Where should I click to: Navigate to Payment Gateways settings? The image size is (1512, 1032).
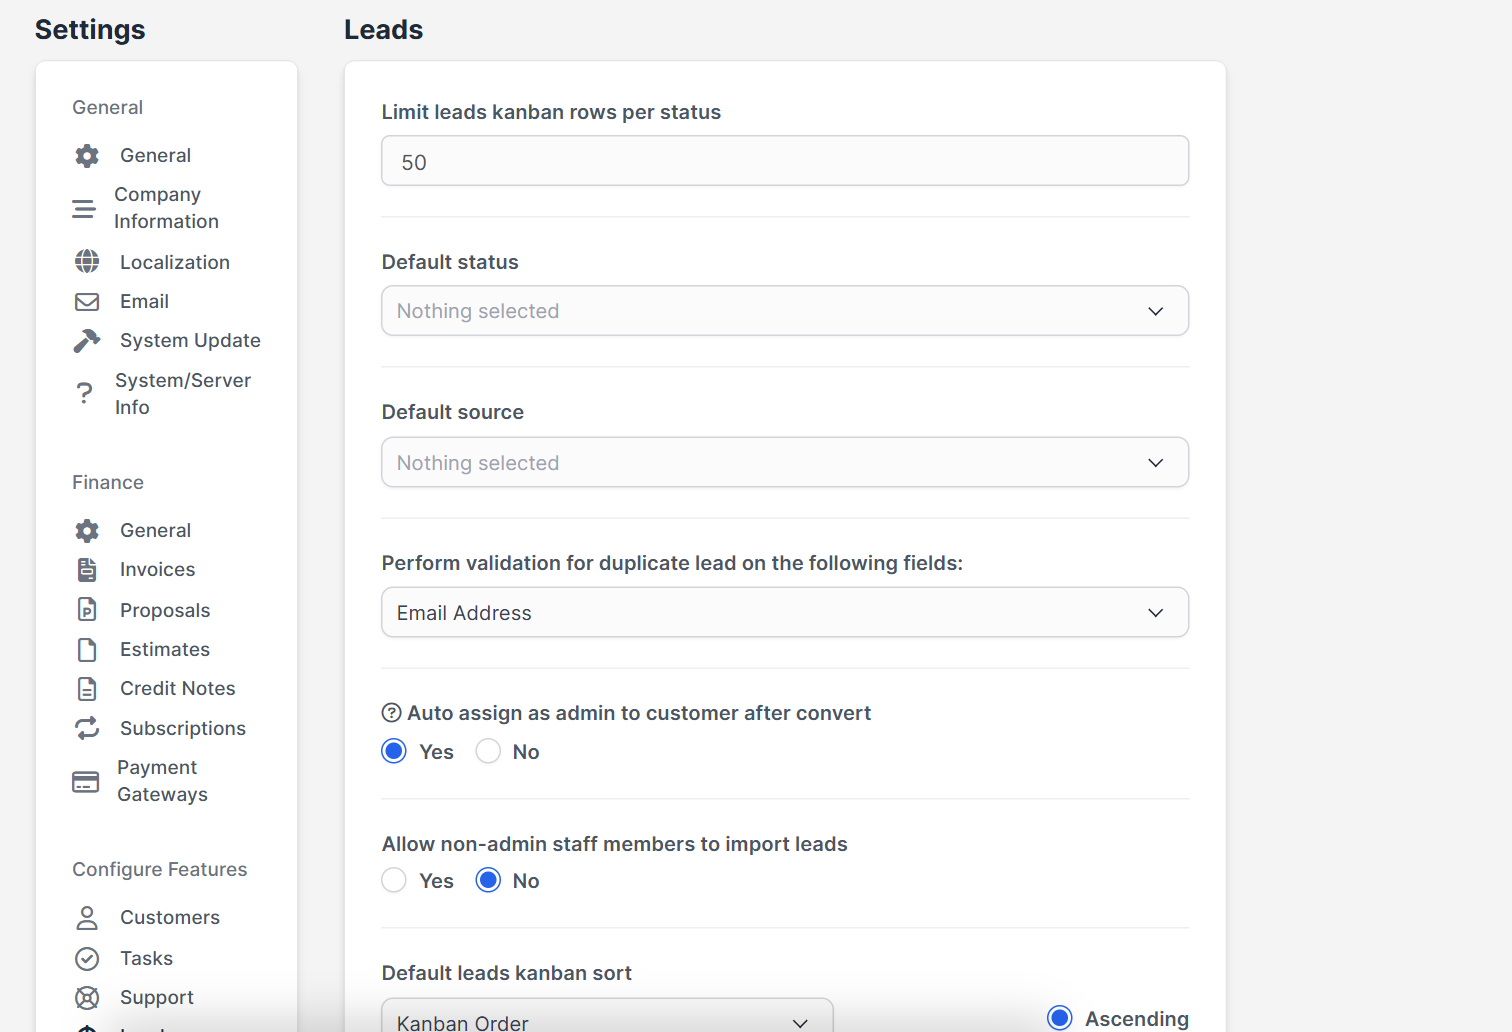click(162, 781)
